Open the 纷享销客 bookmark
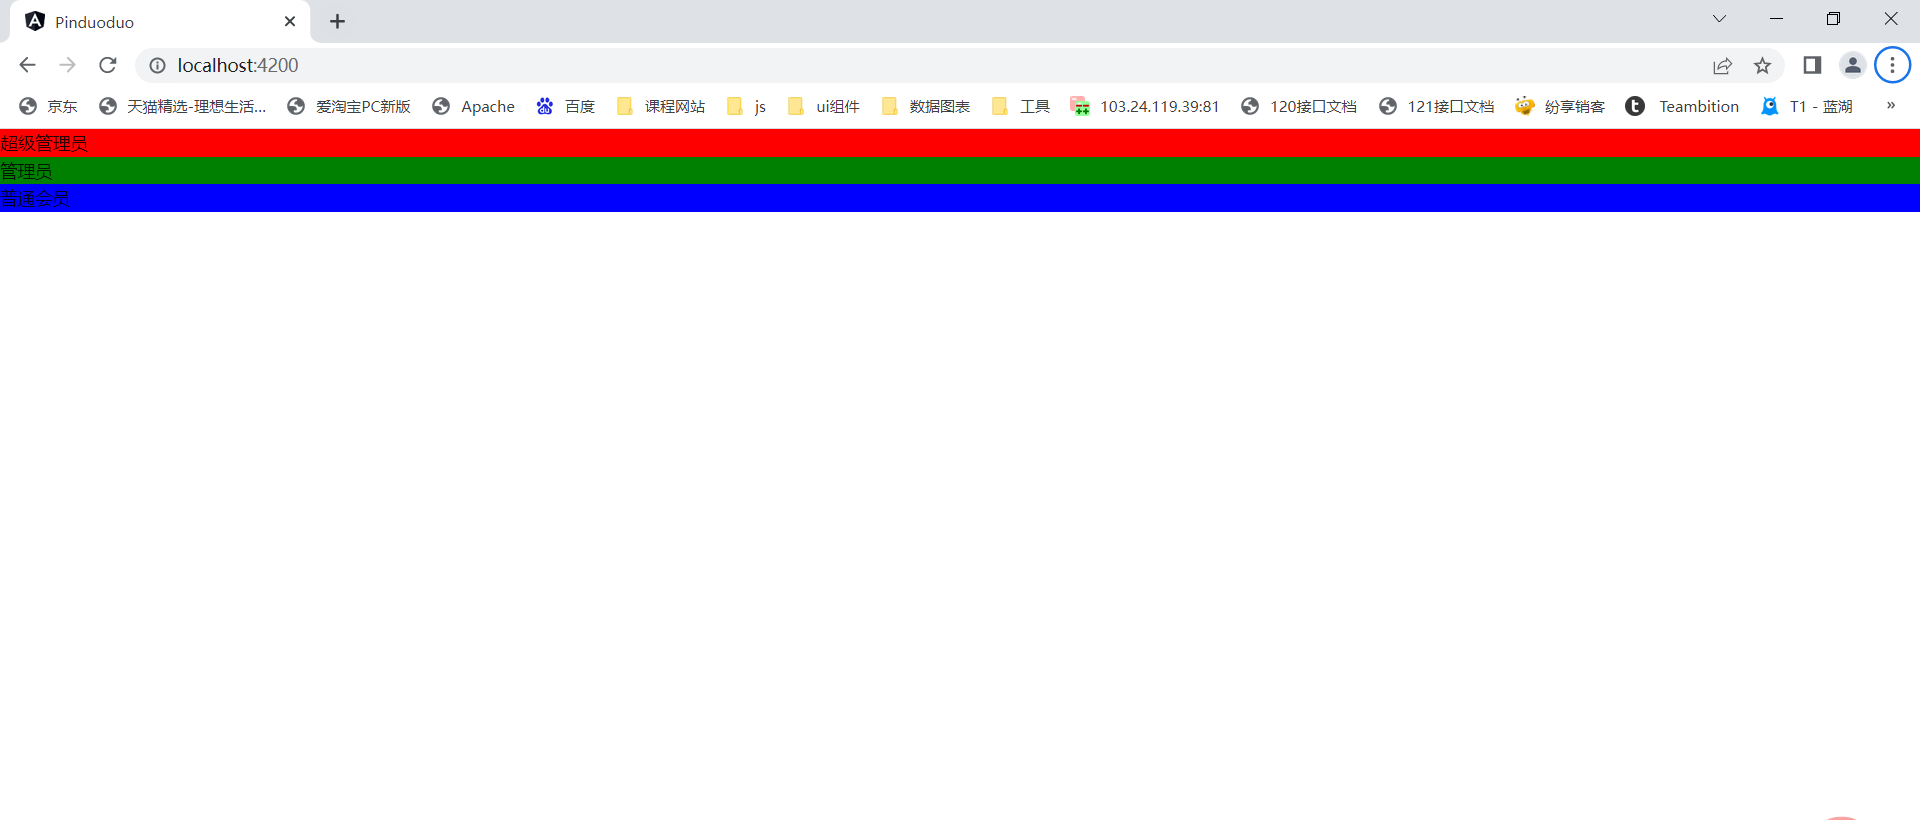This screenshot has width=1920, height=820. [x=1560, y=106]
